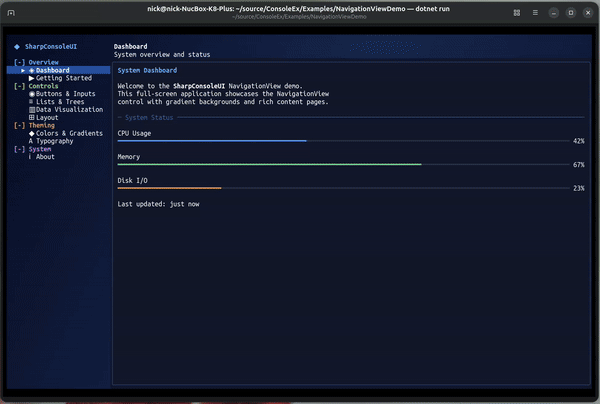Click the selection arrow on the Dashboard row

tap(23, 70)
